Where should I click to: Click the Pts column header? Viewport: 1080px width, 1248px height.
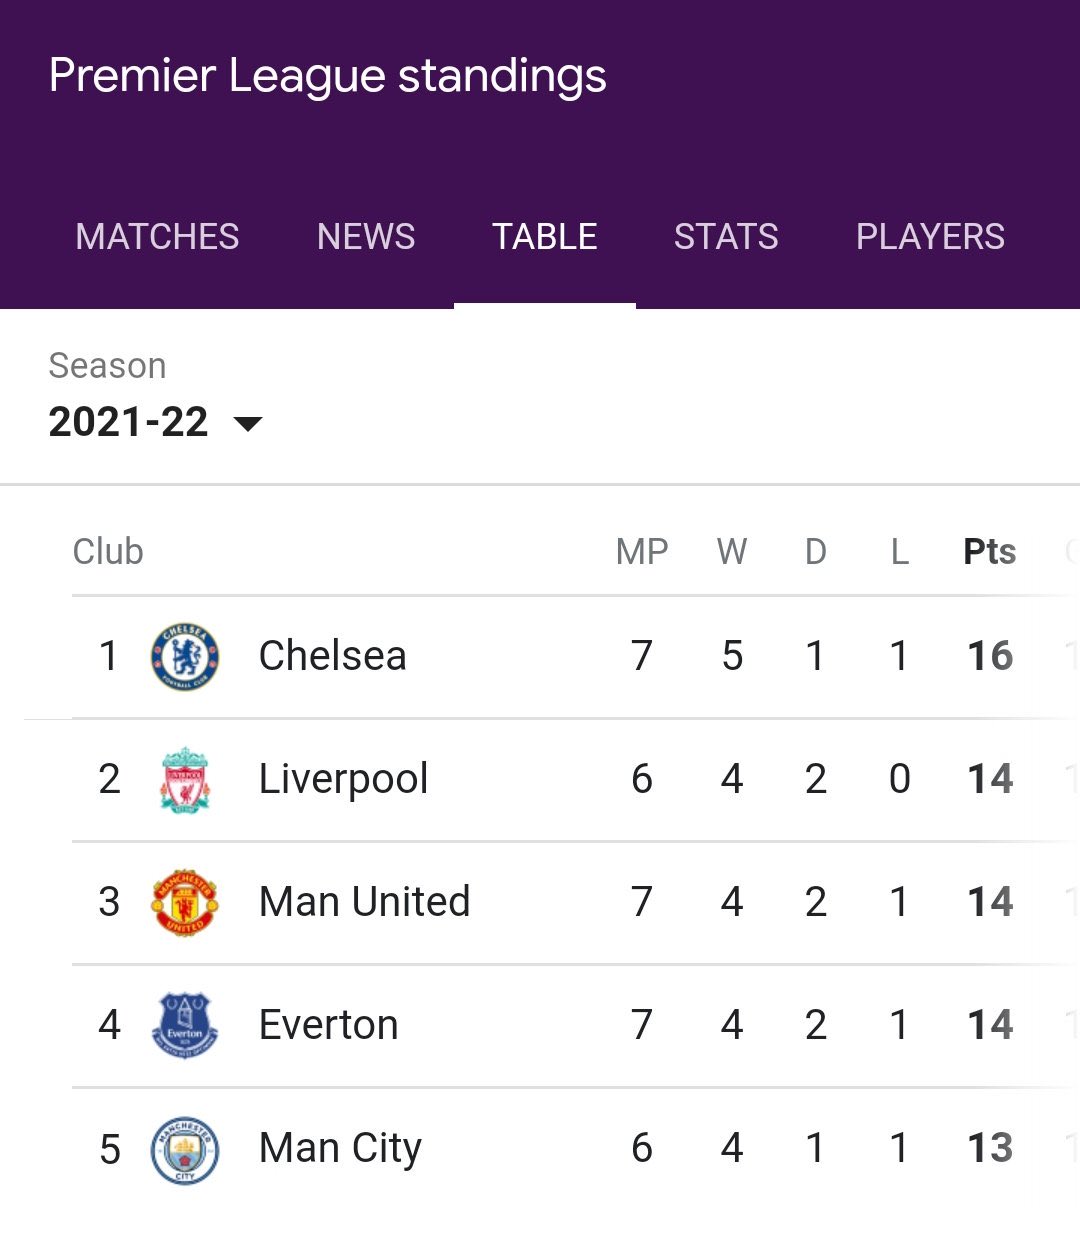989,552
